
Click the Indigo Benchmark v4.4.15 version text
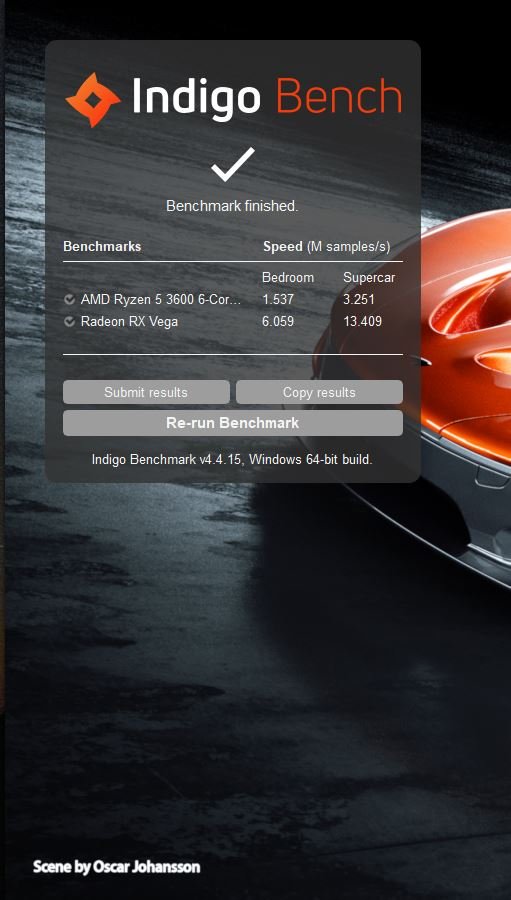click(232, 460)
